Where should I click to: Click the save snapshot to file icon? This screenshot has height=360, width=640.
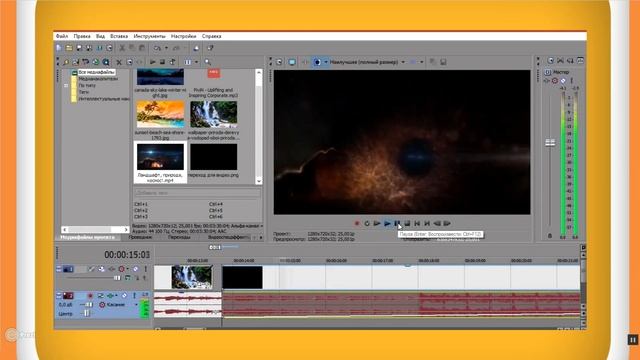[443, 62]
